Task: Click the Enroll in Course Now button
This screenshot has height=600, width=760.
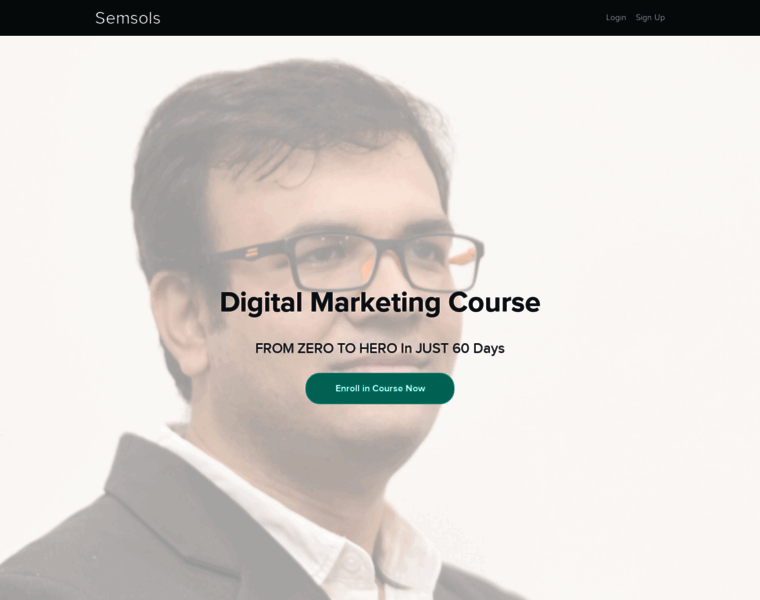Action: pos(380,388)
